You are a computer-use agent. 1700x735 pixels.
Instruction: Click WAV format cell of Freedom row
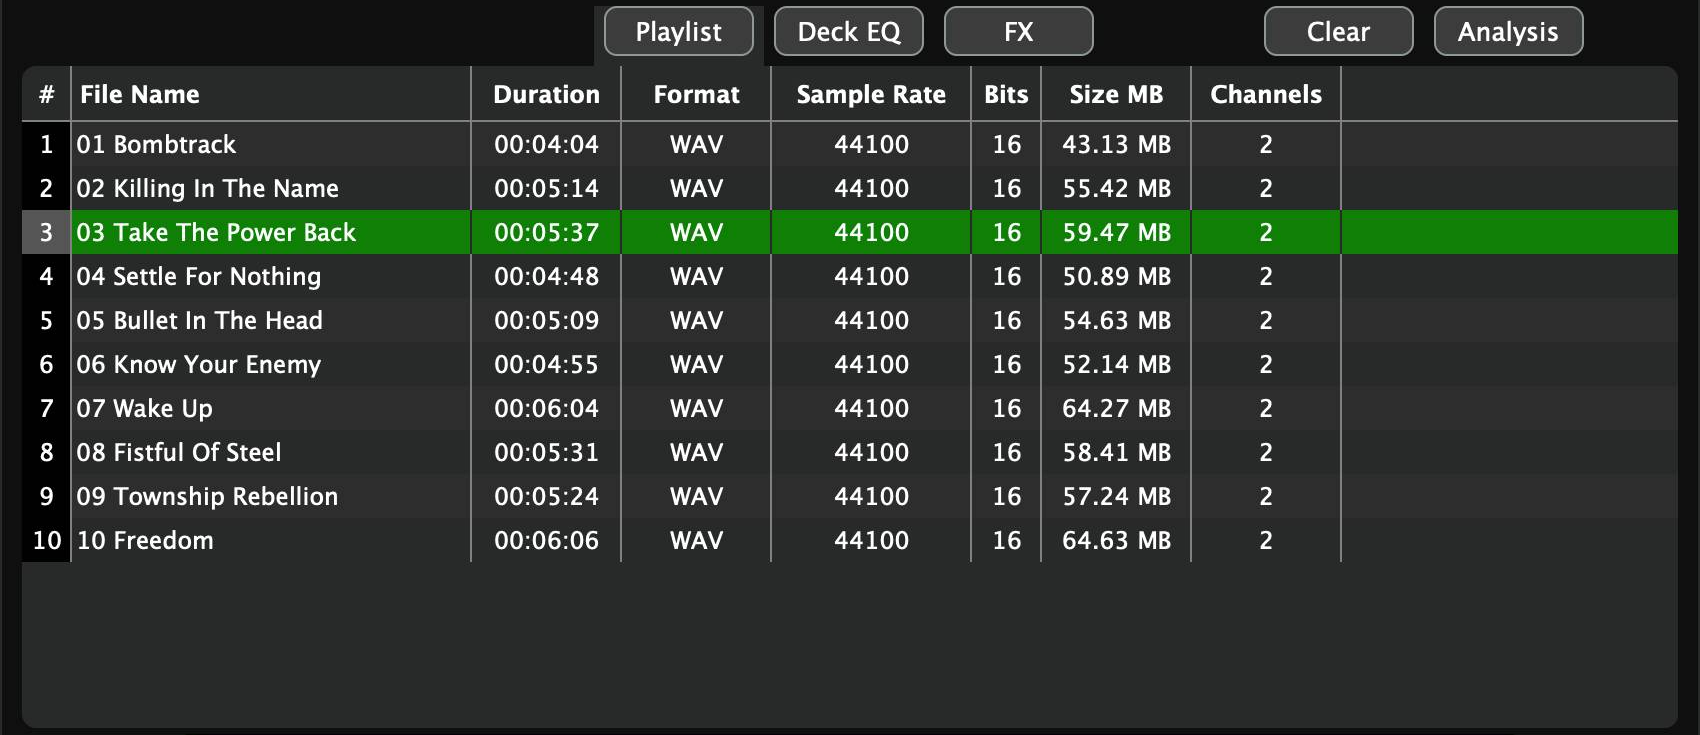tap(696, 540)
